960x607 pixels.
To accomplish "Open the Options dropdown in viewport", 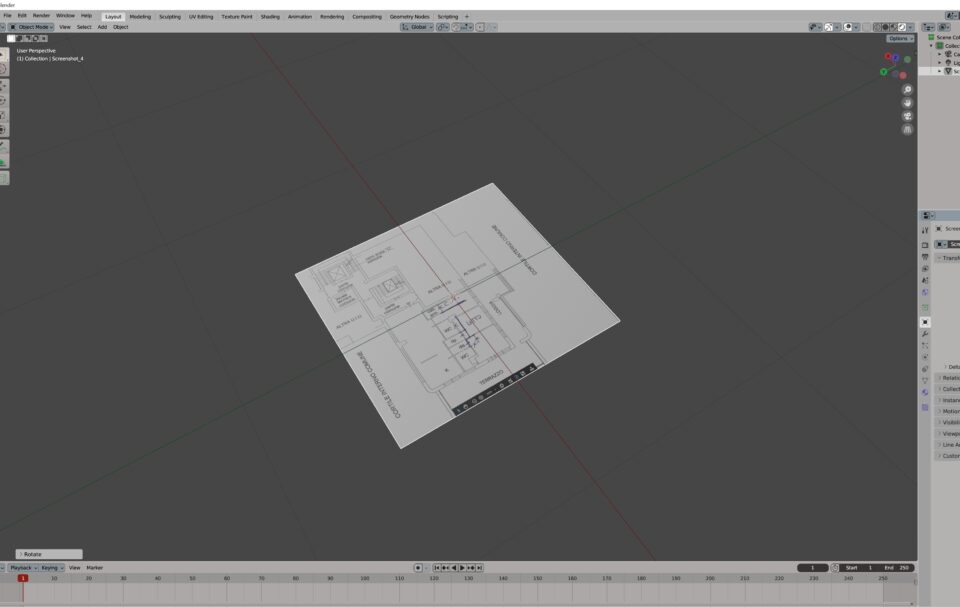I will (900, 38).
